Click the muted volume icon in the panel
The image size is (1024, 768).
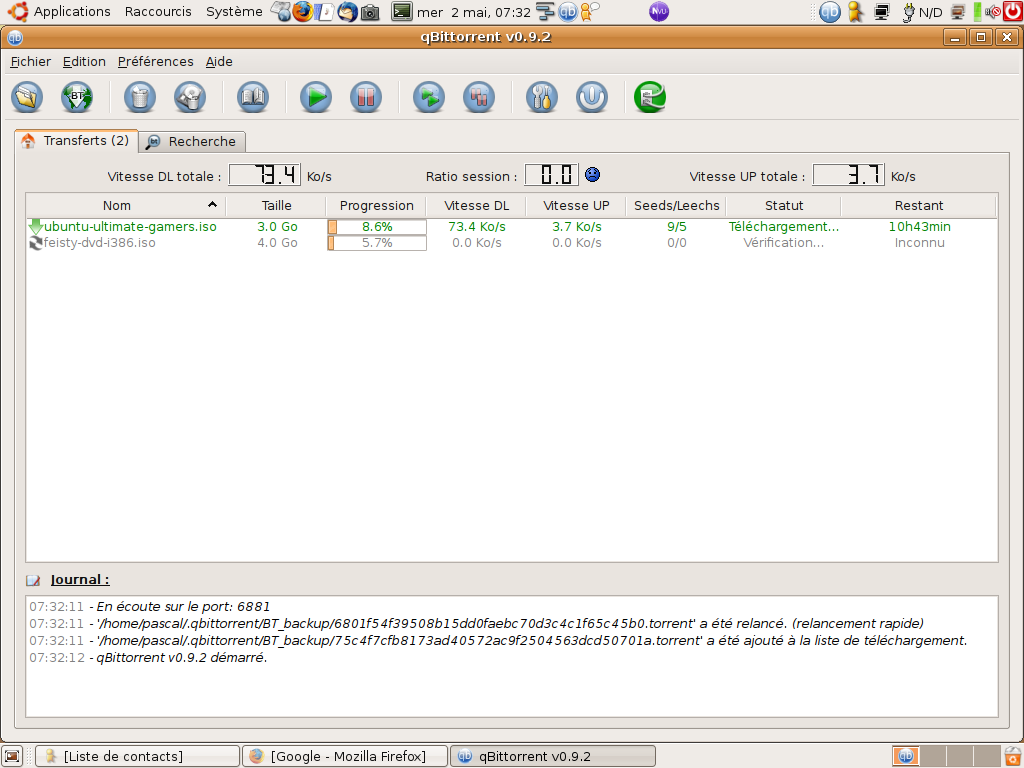tap(993, 12)
